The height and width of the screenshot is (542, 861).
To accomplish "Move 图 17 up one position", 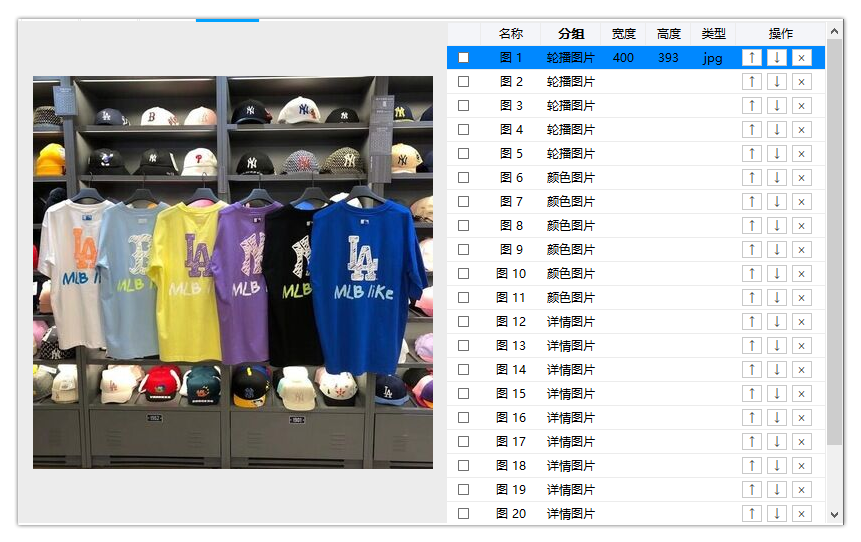I will 751,442.
